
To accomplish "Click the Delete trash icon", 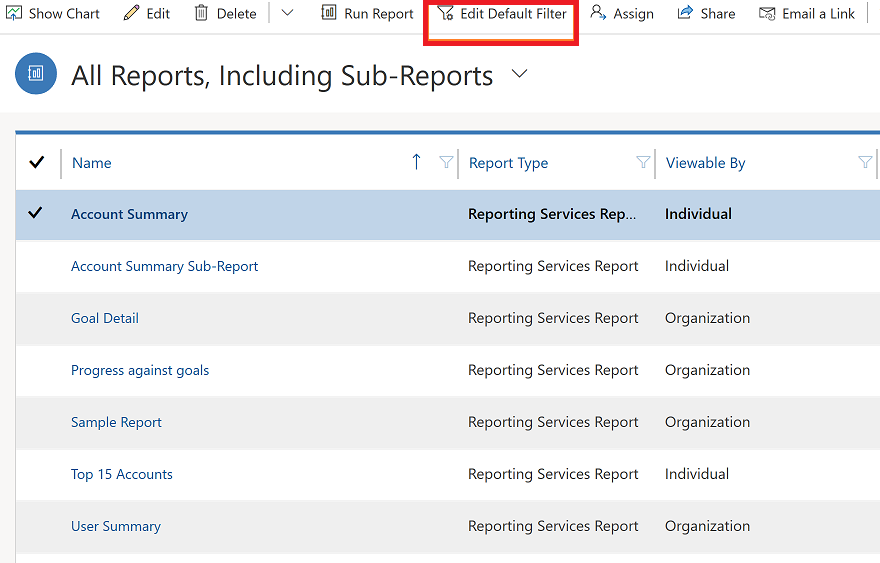I will click(x=202, y=14).
